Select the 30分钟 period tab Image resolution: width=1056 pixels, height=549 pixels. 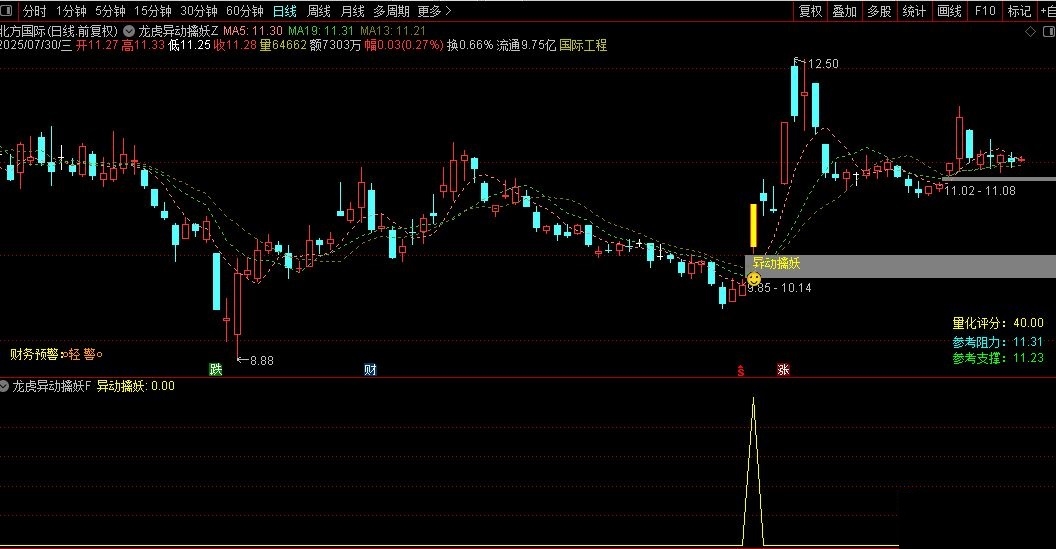pos(199,11)
